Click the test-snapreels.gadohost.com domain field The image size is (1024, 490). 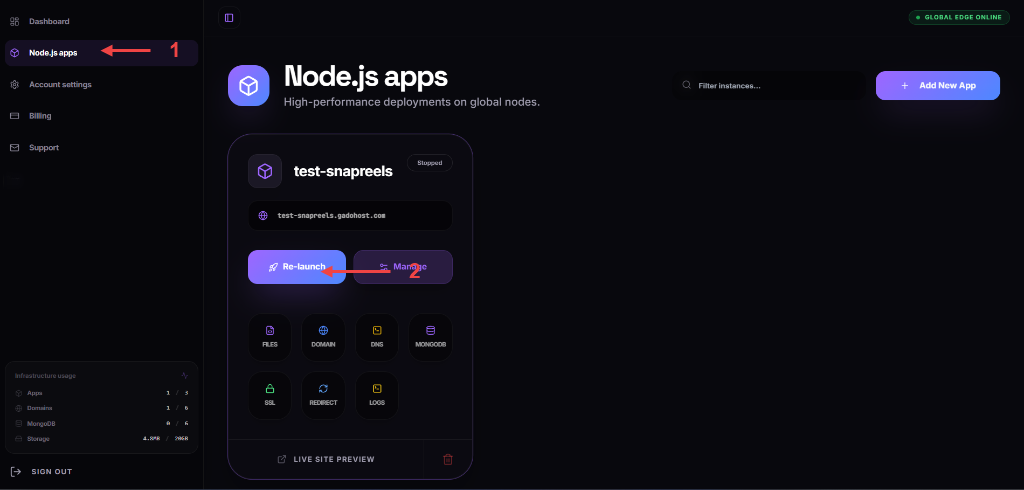350,216
